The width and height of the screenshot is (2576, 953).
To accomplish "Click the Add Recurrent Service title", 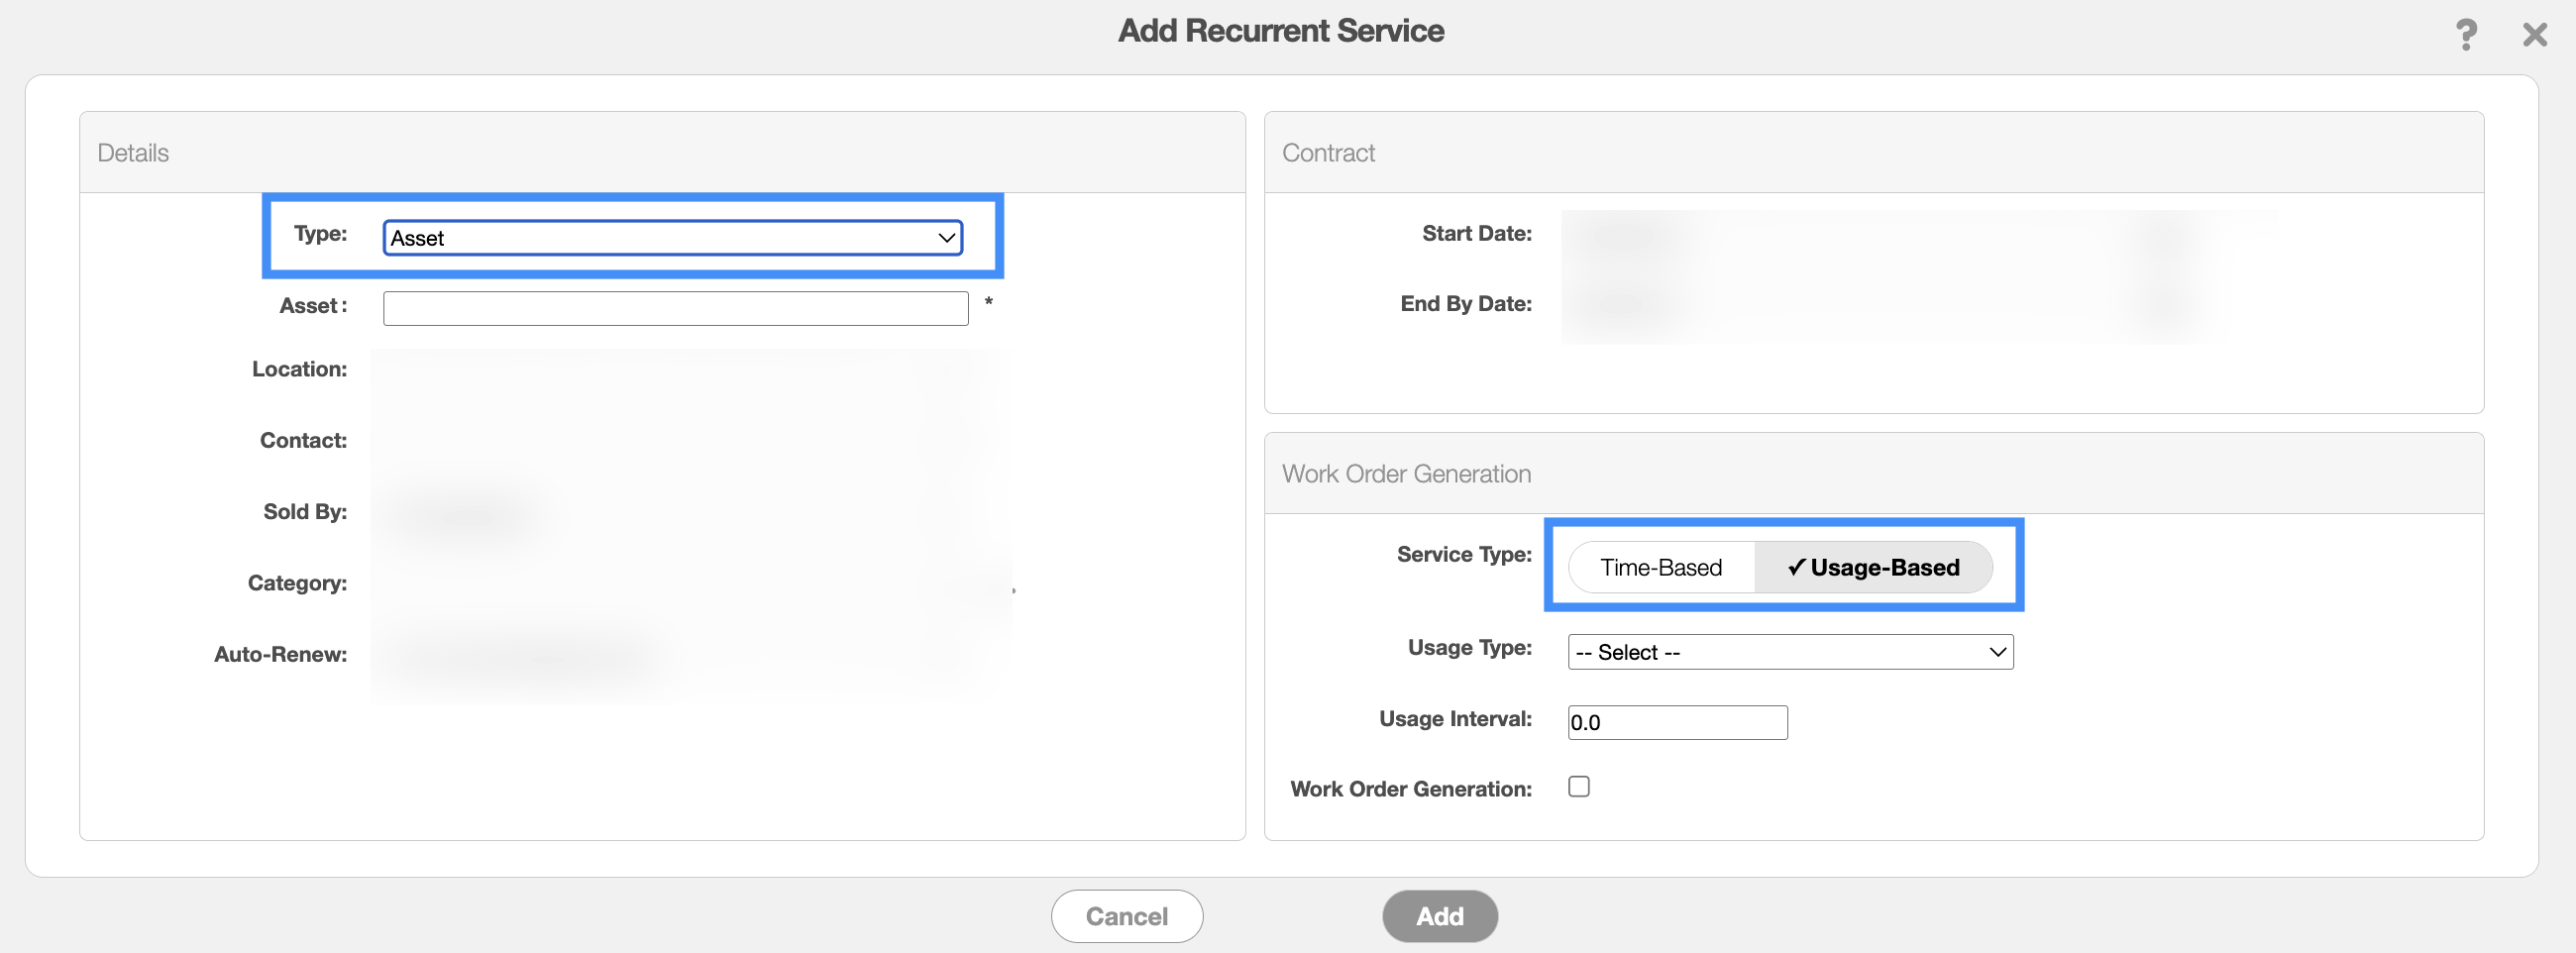I will point(1280,31).
